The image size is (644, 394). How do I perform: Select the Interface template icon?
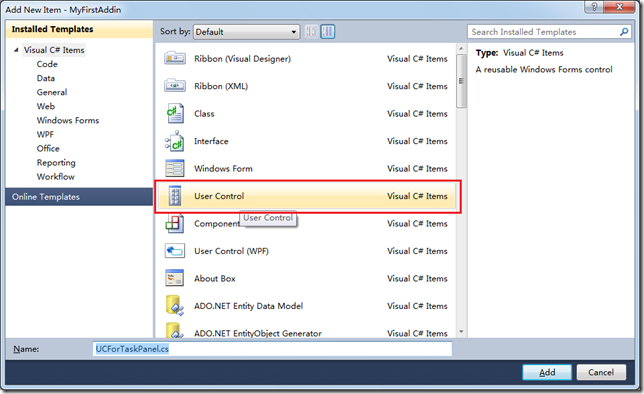pos(175,141)
